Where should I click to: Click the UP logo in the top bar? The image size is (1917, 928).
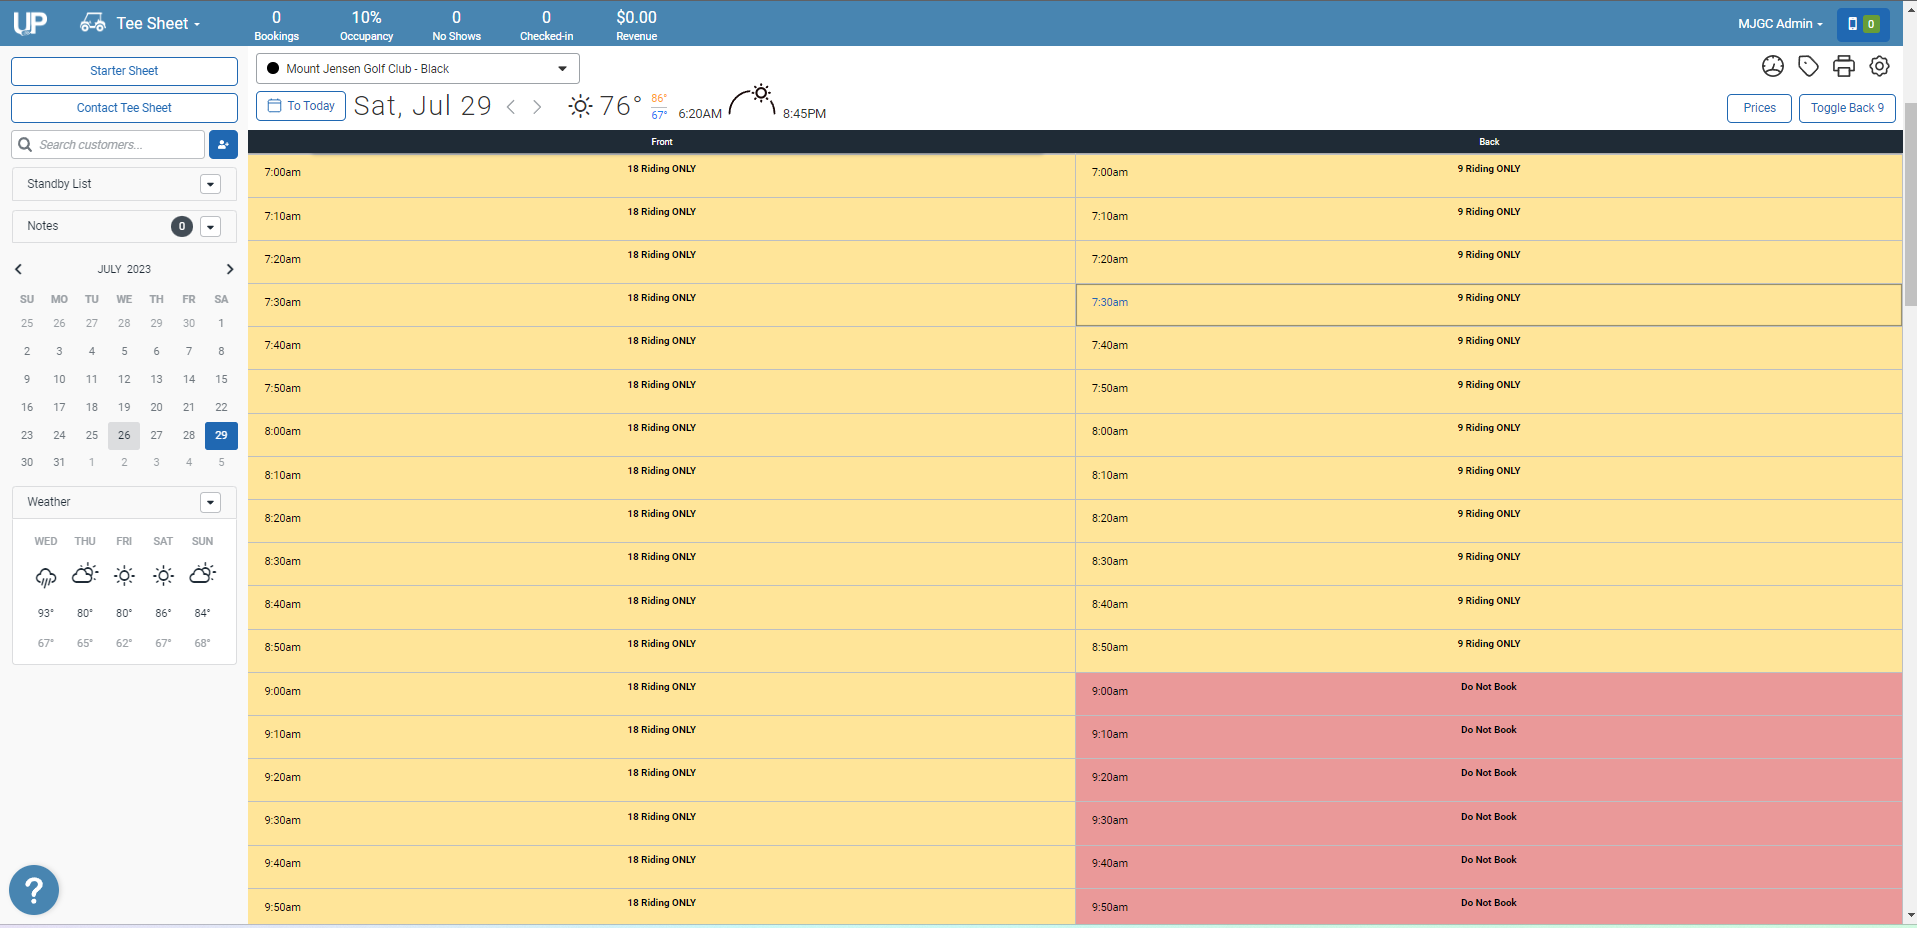[x=28, y=22]
